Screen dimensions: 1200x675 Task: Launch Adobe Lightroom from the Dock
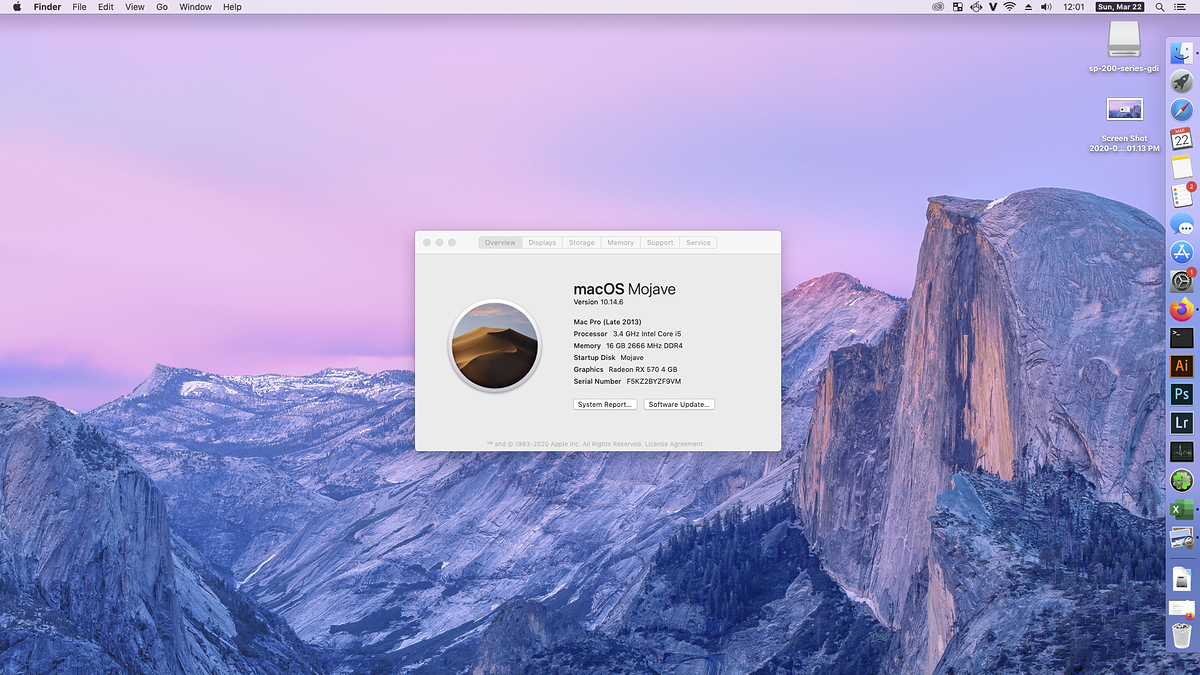1182,424
